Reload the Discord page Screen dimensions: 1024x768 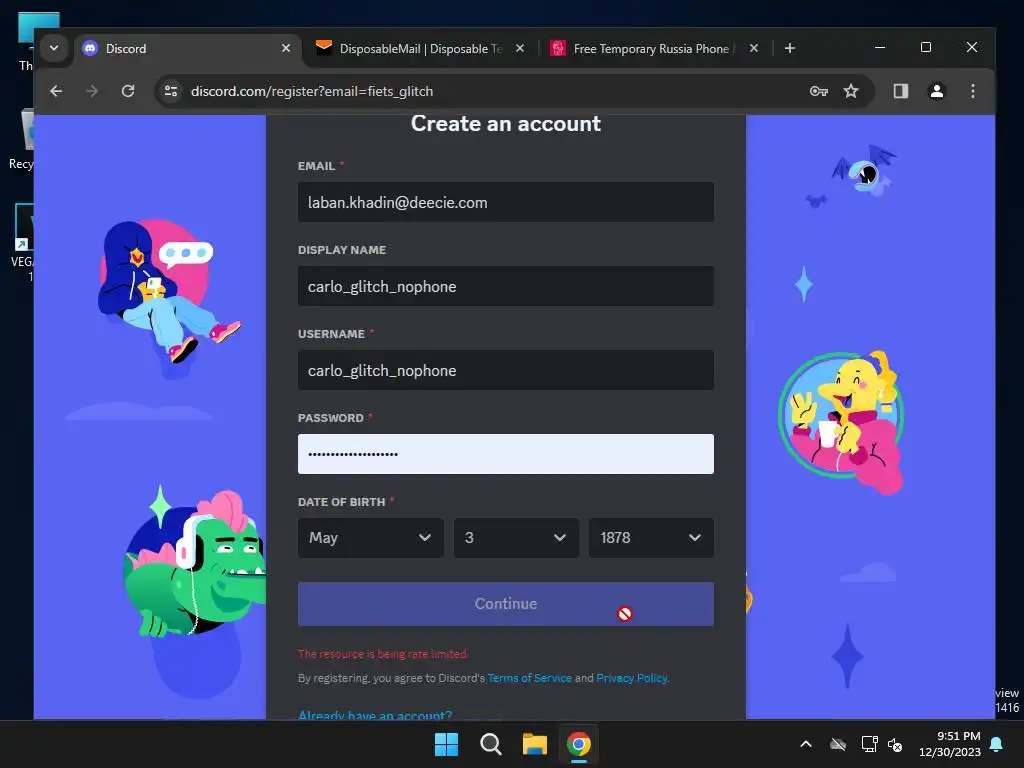tap(128, 91)
